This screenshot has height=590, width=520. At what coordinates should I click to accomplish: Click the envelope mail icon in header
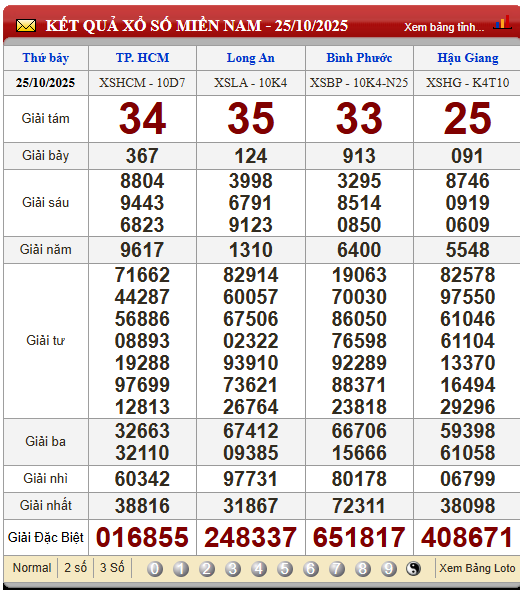[26, 26]
